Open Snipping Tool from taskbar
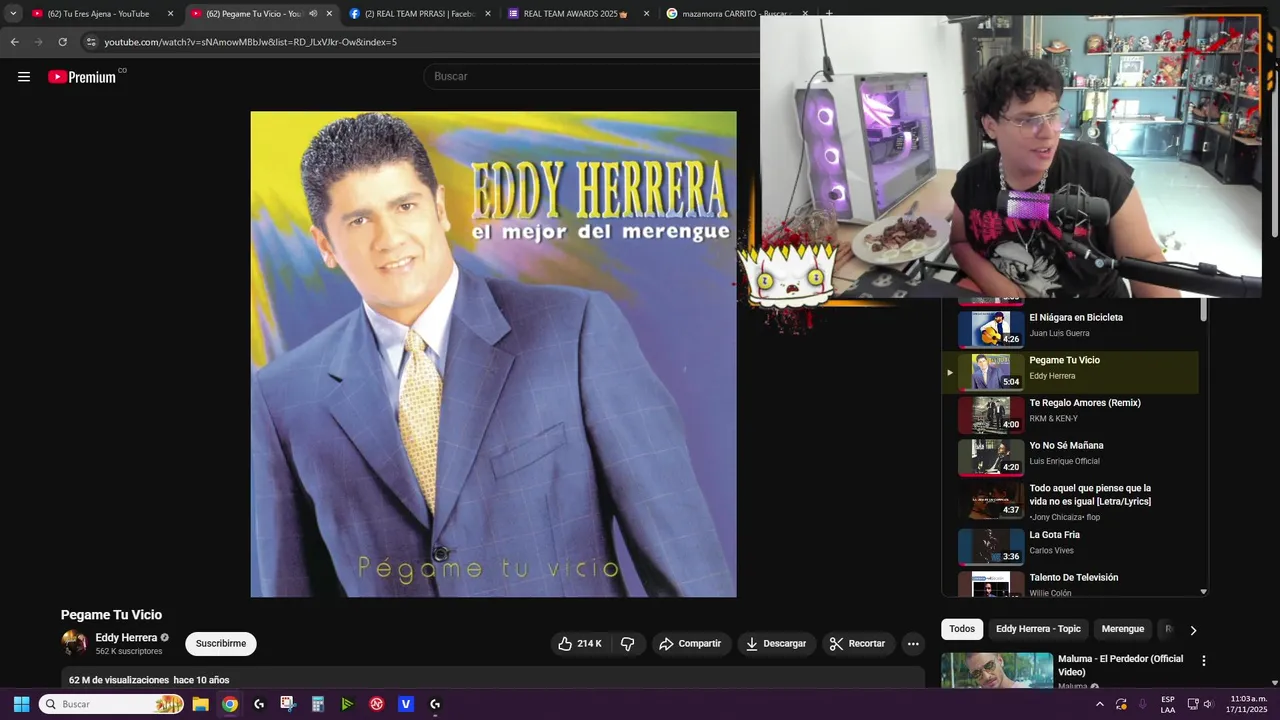1280x720 pixels. pyautogui.click(x=288, y=704)
